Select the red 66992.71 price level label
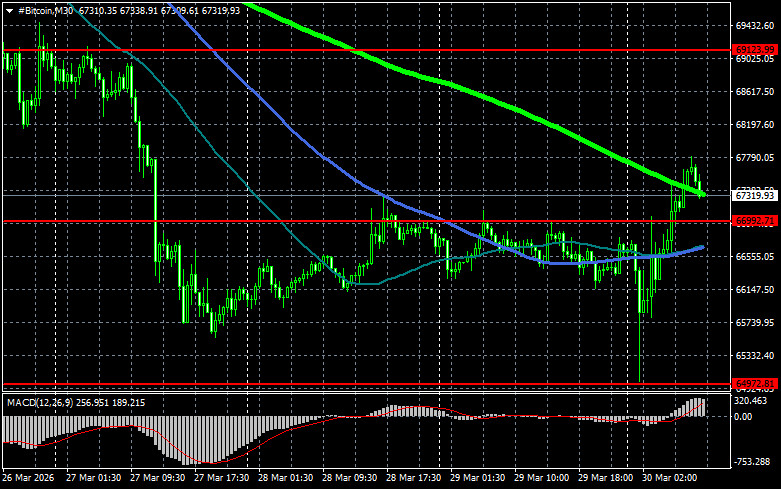 (x=755, y=221)
